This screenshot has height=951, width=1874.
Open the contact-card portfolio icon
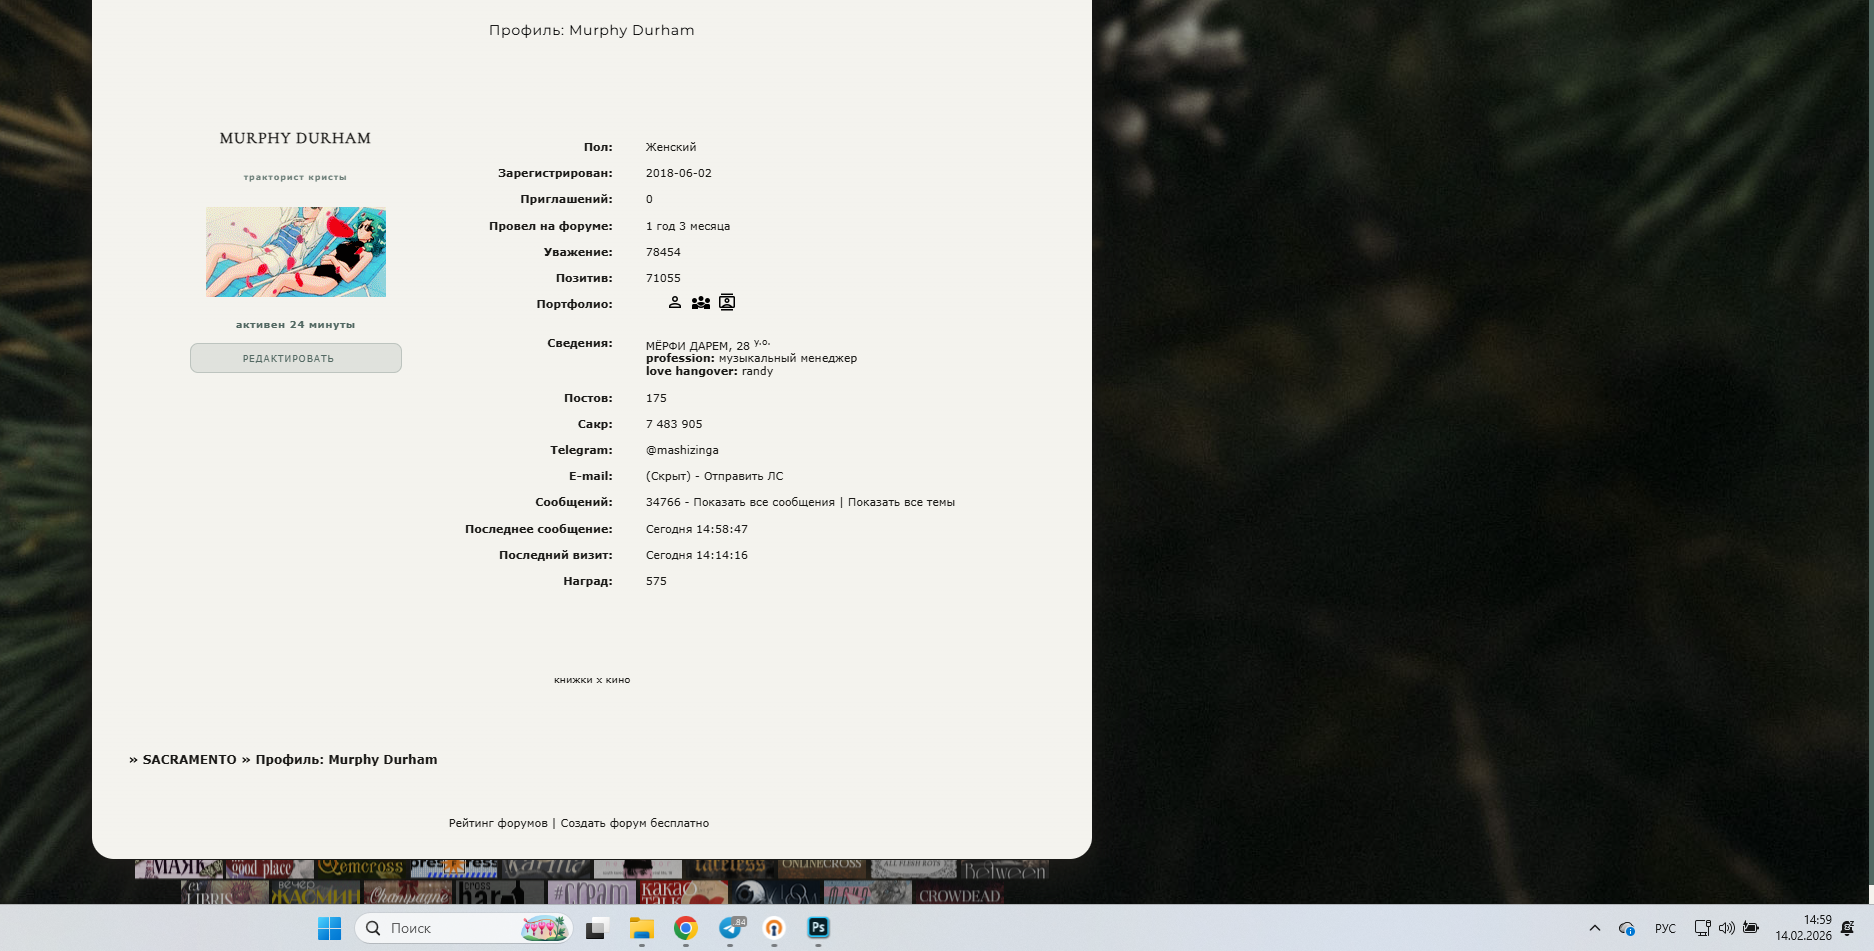click(727, 302)
